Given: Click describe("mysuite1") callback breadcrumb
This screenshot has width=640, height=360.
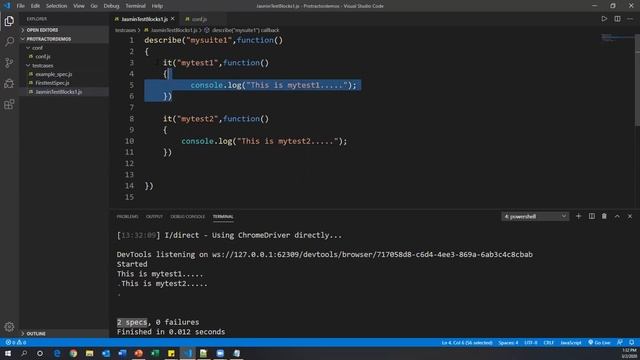Looking at the screenshot, I should click(245, 30).
